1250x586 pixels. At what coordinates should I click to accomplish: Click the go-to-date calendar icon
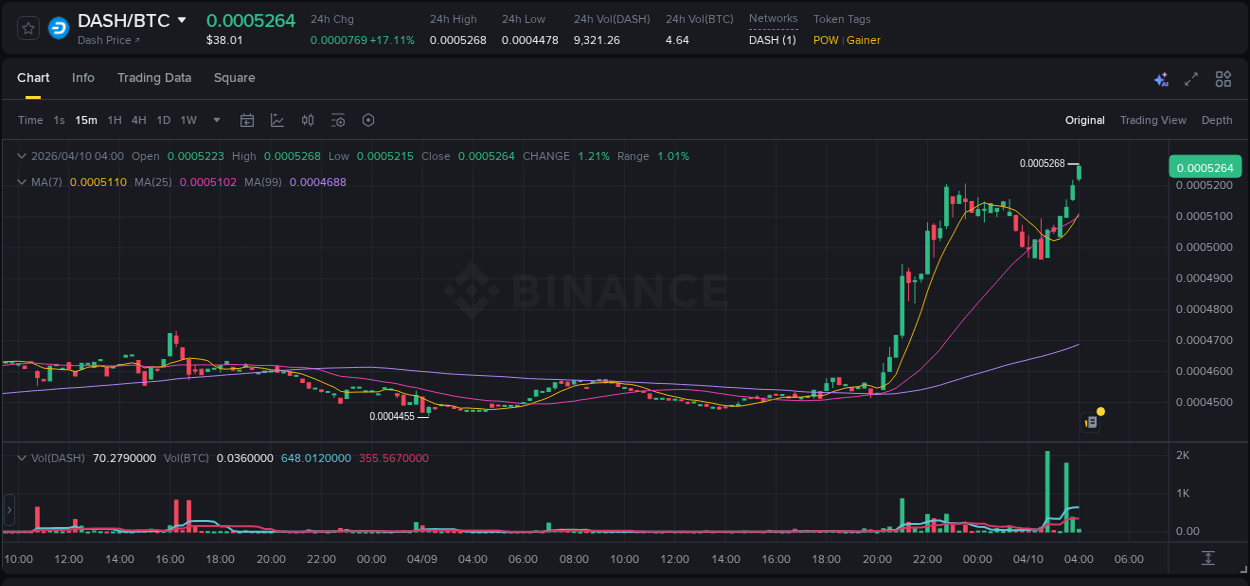[247, 120]
